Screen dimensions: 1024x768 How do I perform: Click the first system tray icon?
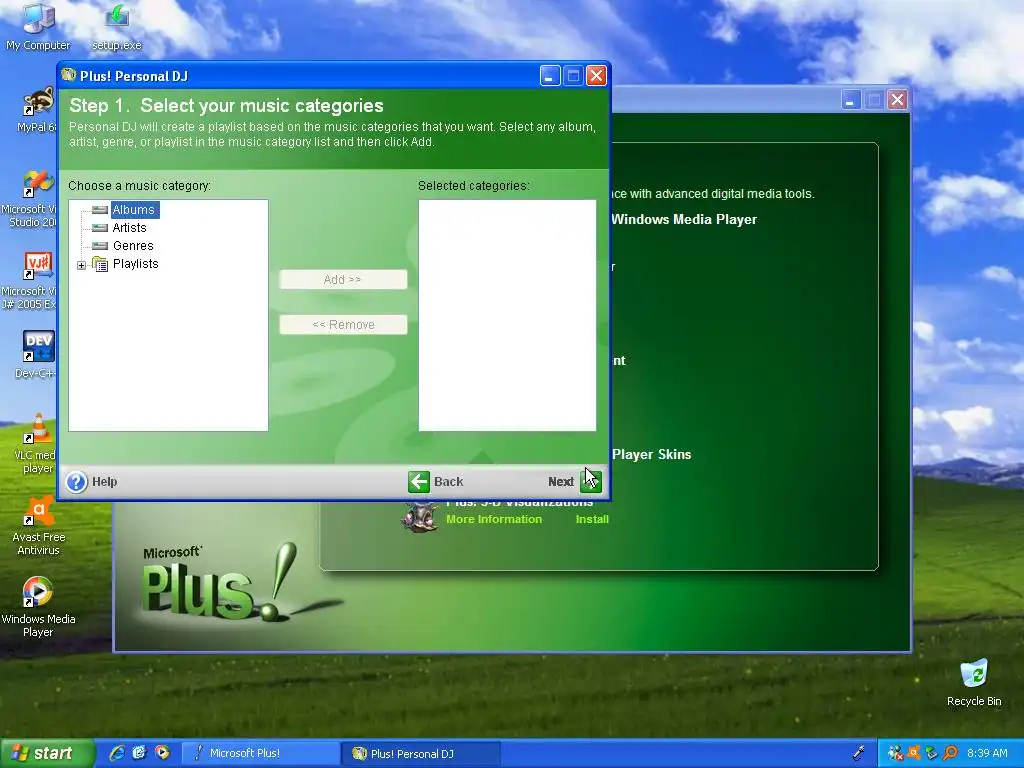[x=896, y=753]
